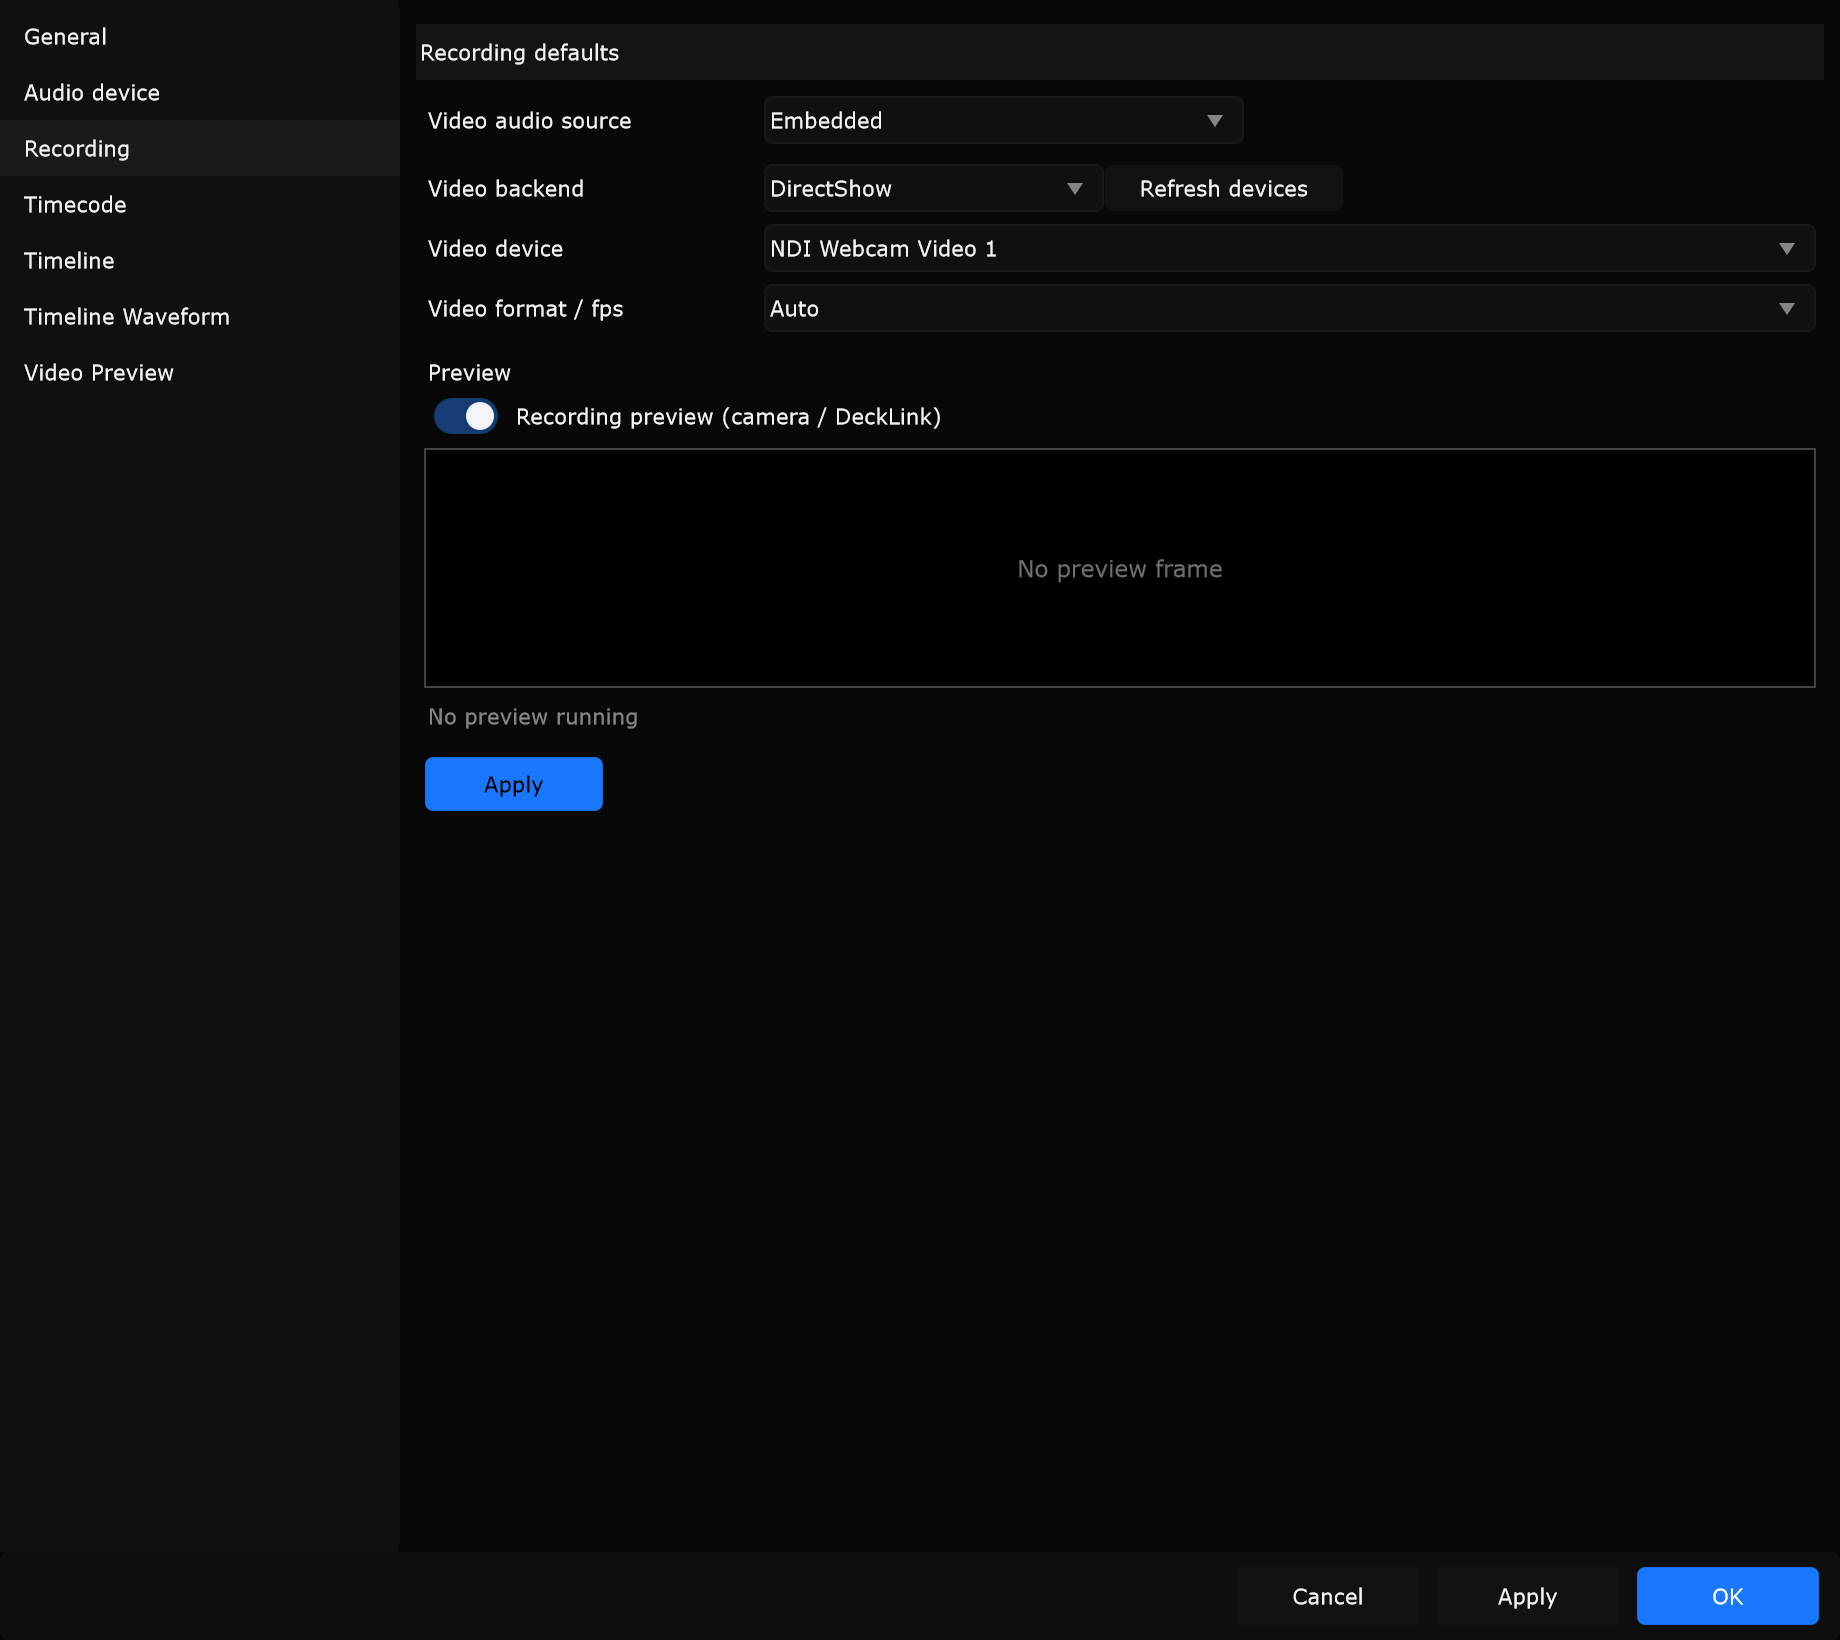Confirm settings with the OK button
Screen dimensions: 1840x1640
point(1727,1597)
